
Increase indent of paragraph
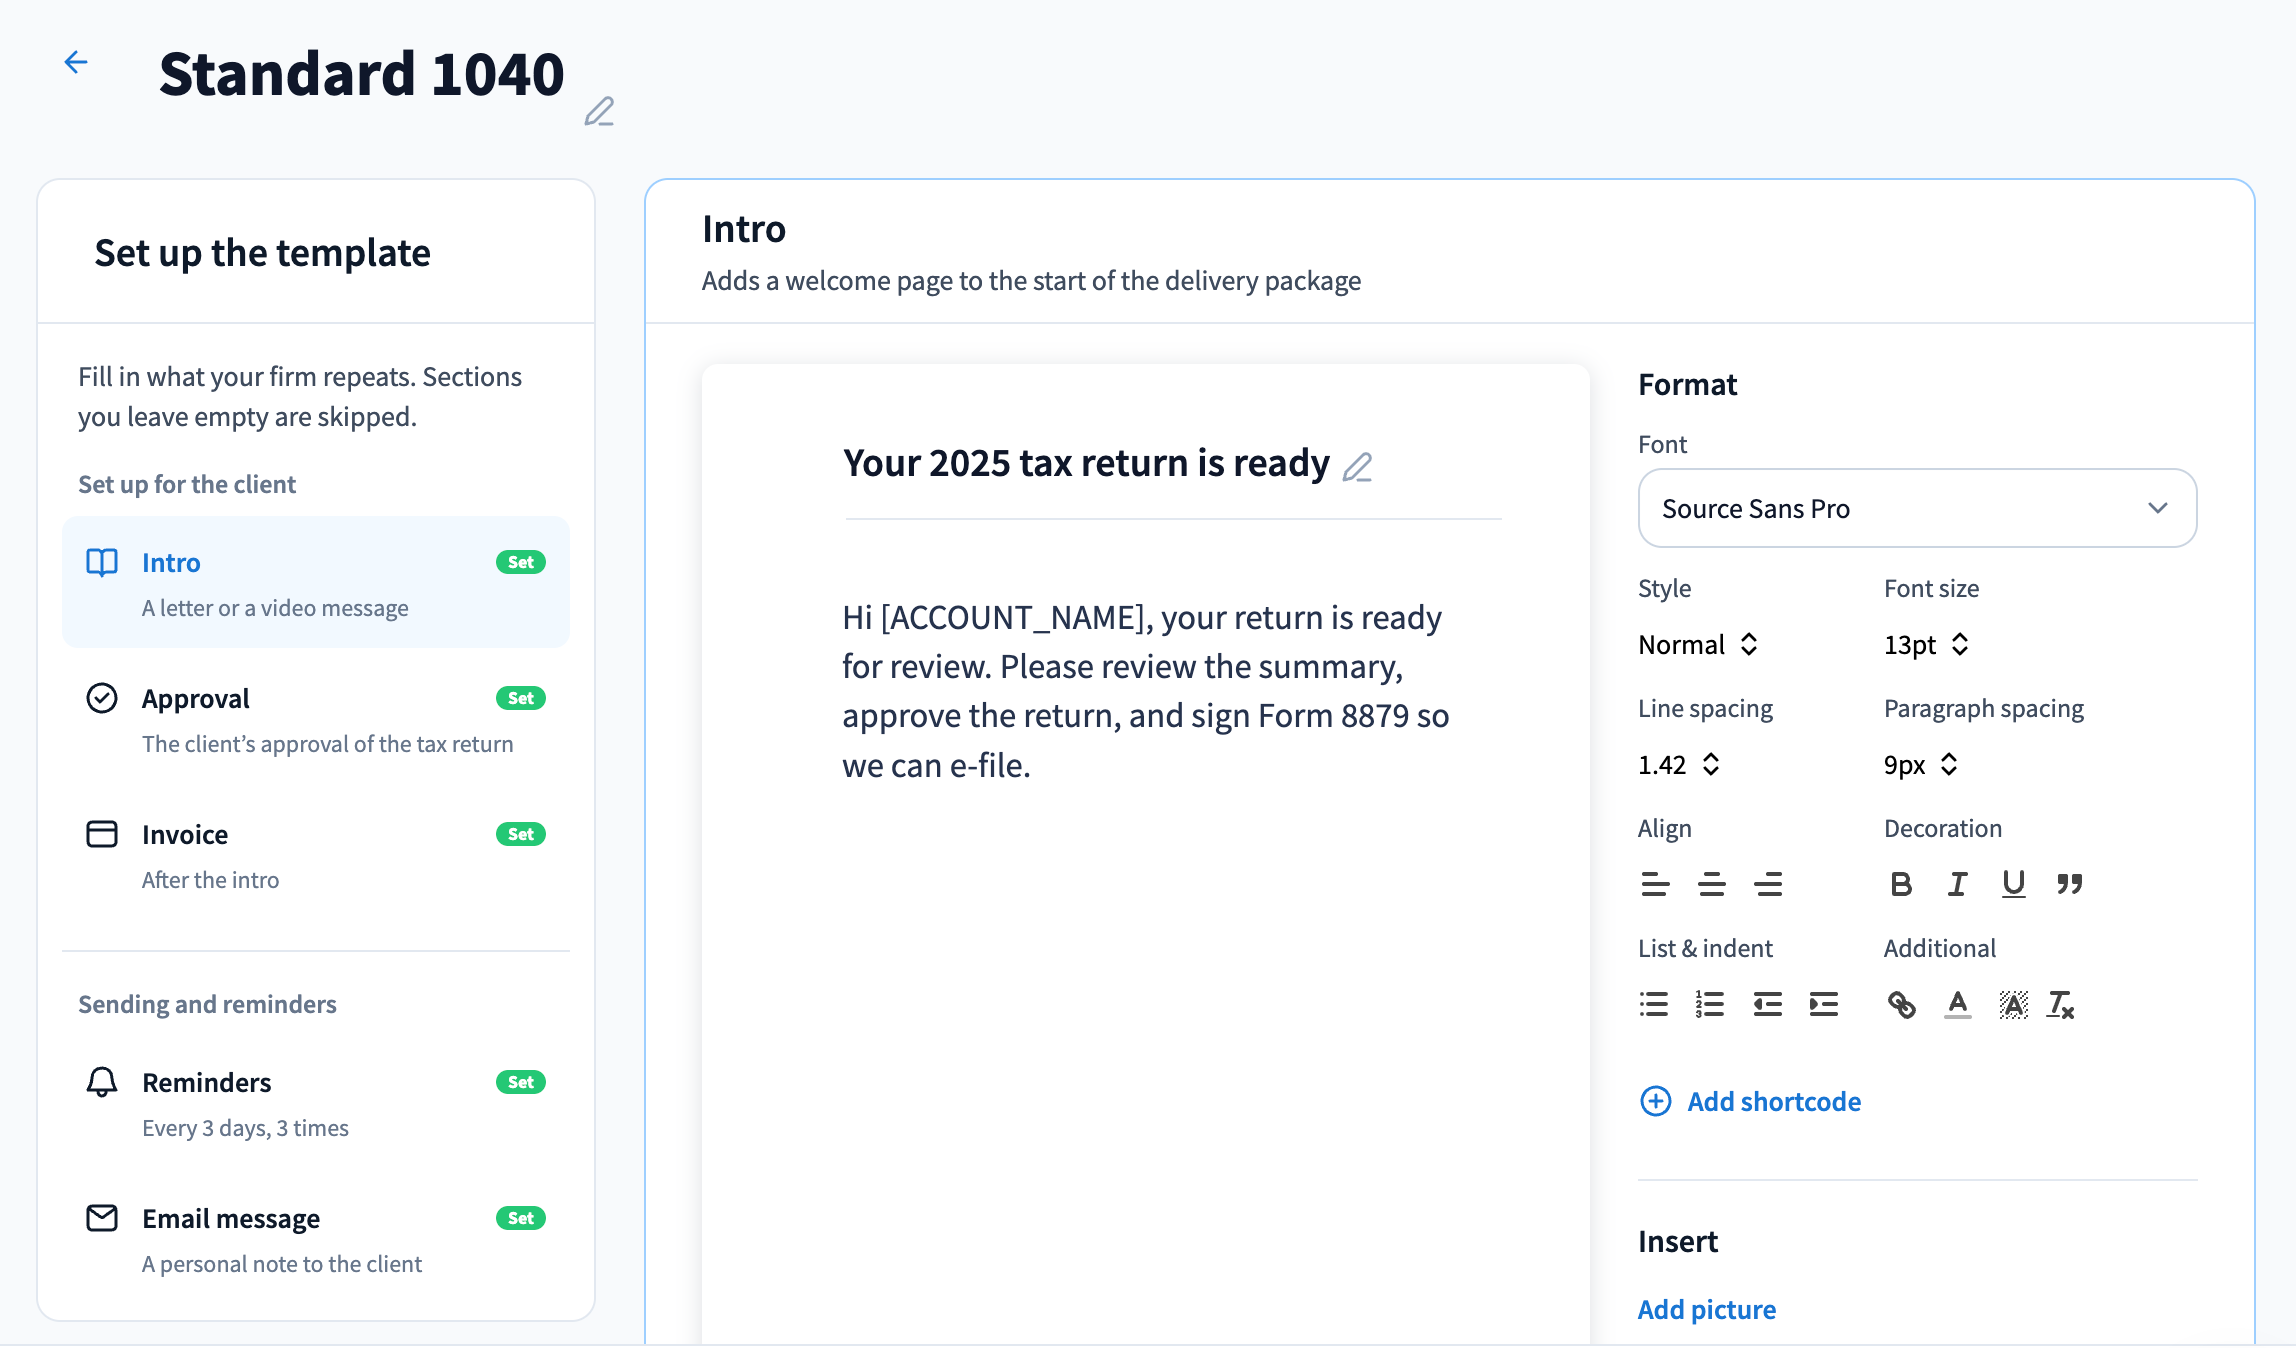click(1823, 1004)
